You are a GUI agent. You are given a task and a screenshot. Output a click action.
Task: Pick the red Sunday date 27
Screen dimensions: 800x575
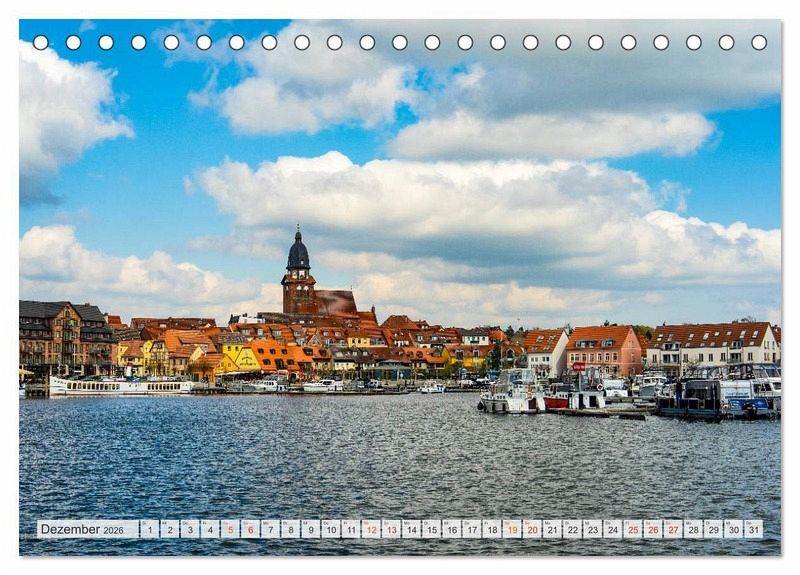[673, 529]
